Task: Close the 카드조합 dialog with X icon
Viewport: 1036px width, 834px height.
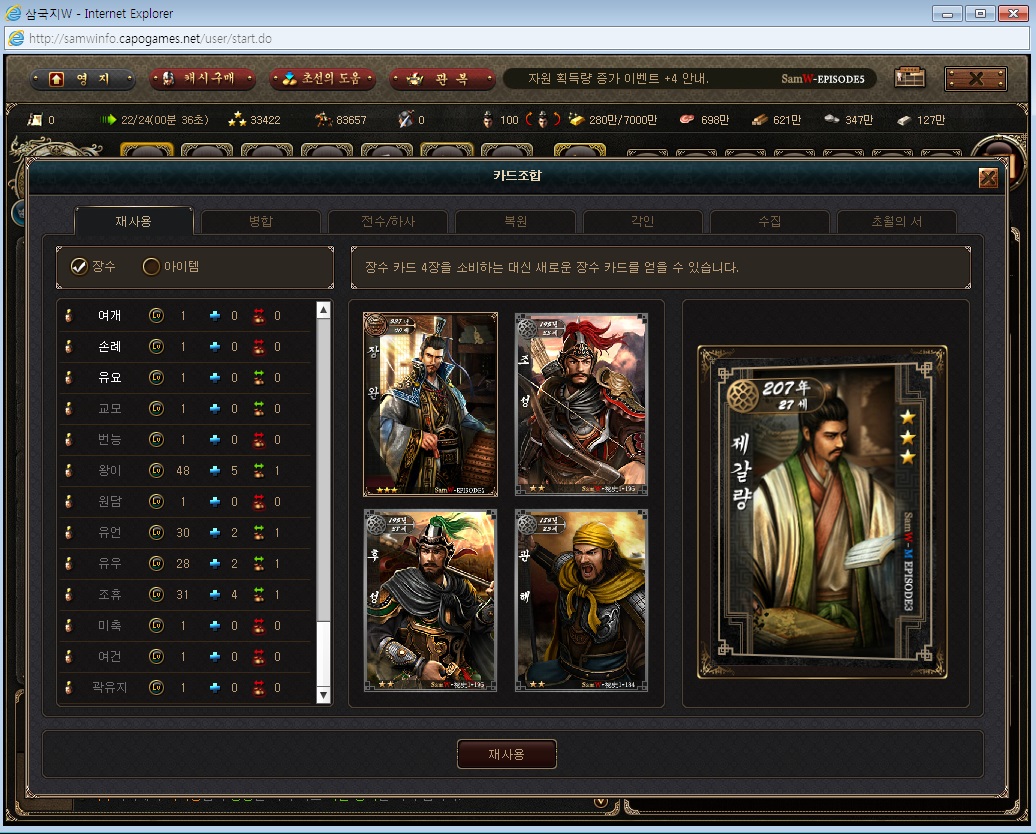Action: pos(988,178)
